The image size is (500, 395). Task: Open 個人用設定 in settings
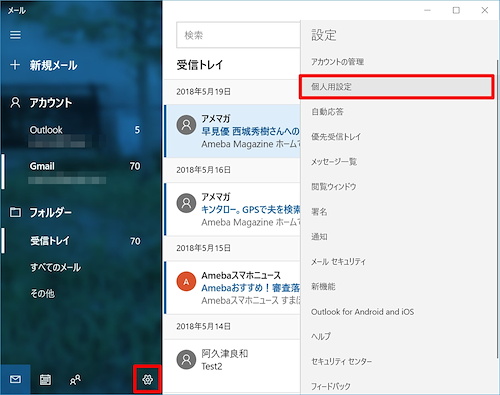pos(396,87)
